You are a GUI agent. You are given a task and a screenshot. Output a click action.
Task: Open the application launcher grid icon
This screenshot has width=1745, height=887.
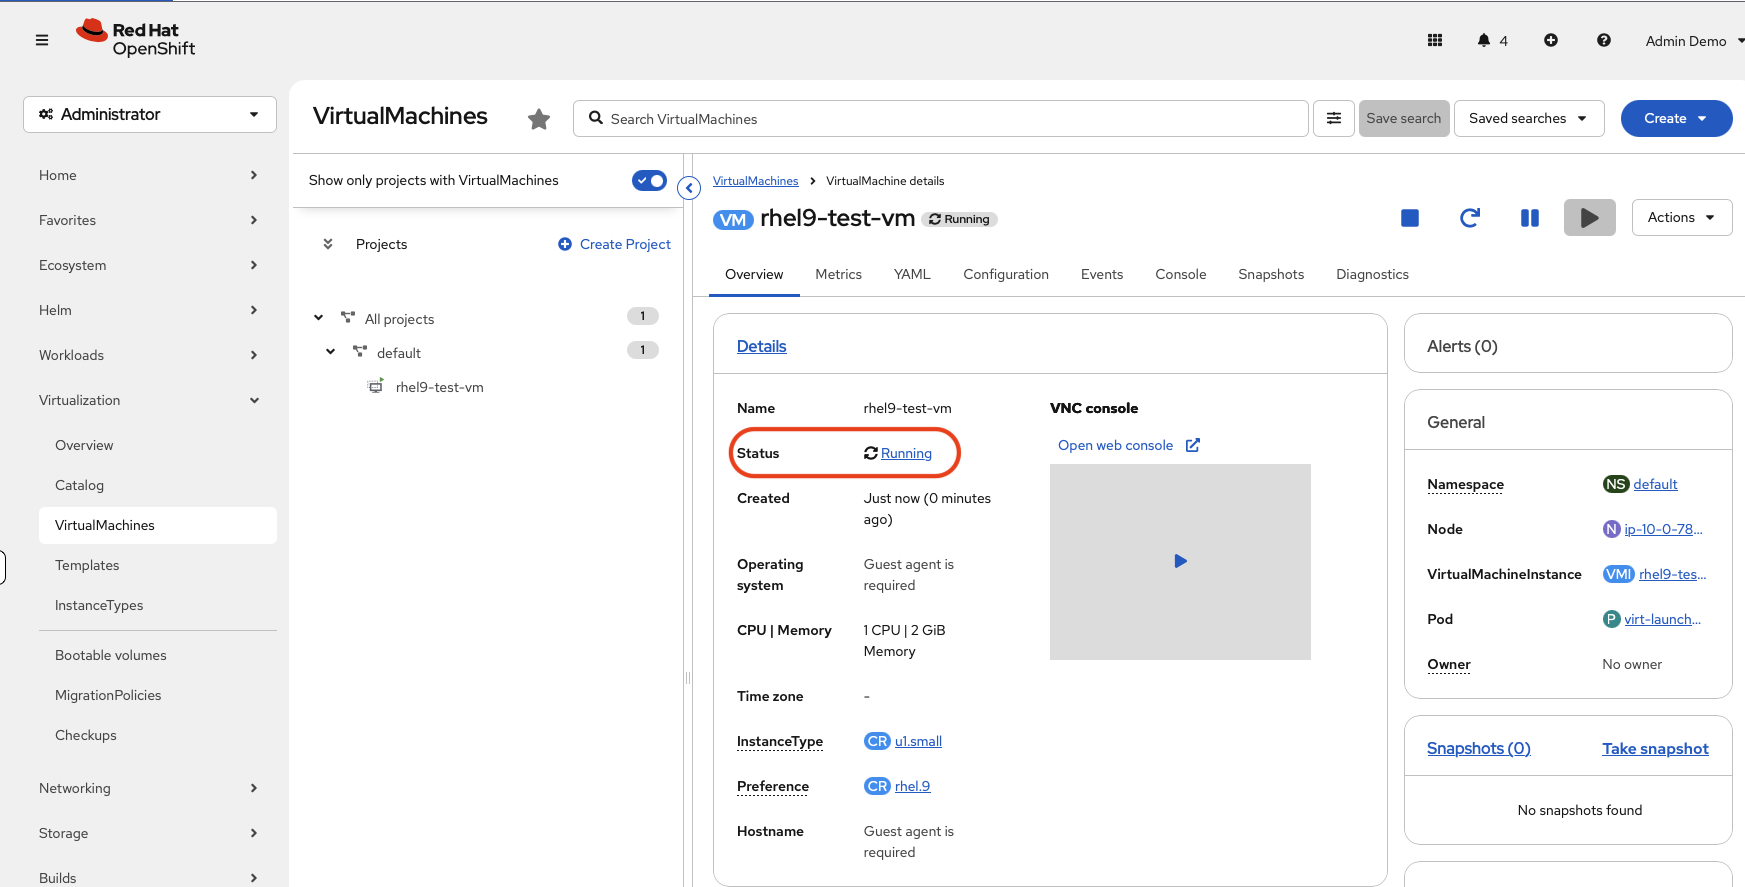[1435, 41]
